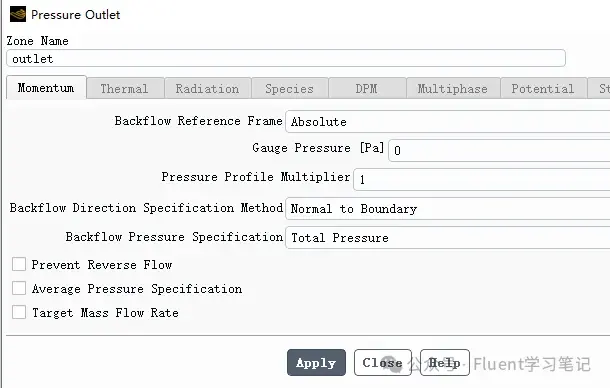Toggle Average Pressure Specification checkbox
Image resolution: width=610 pixels, height=388 pixels.
(19, 288)
